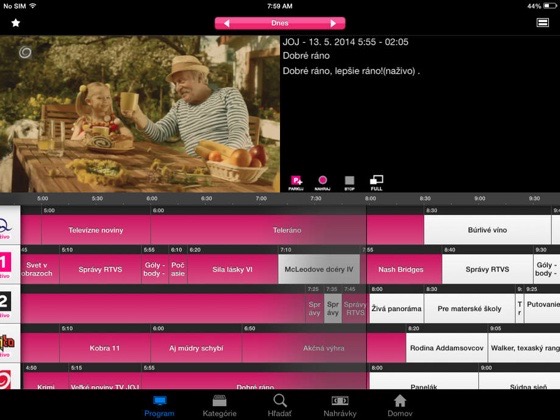Select channel 1 logo

(x=10, y=265)
